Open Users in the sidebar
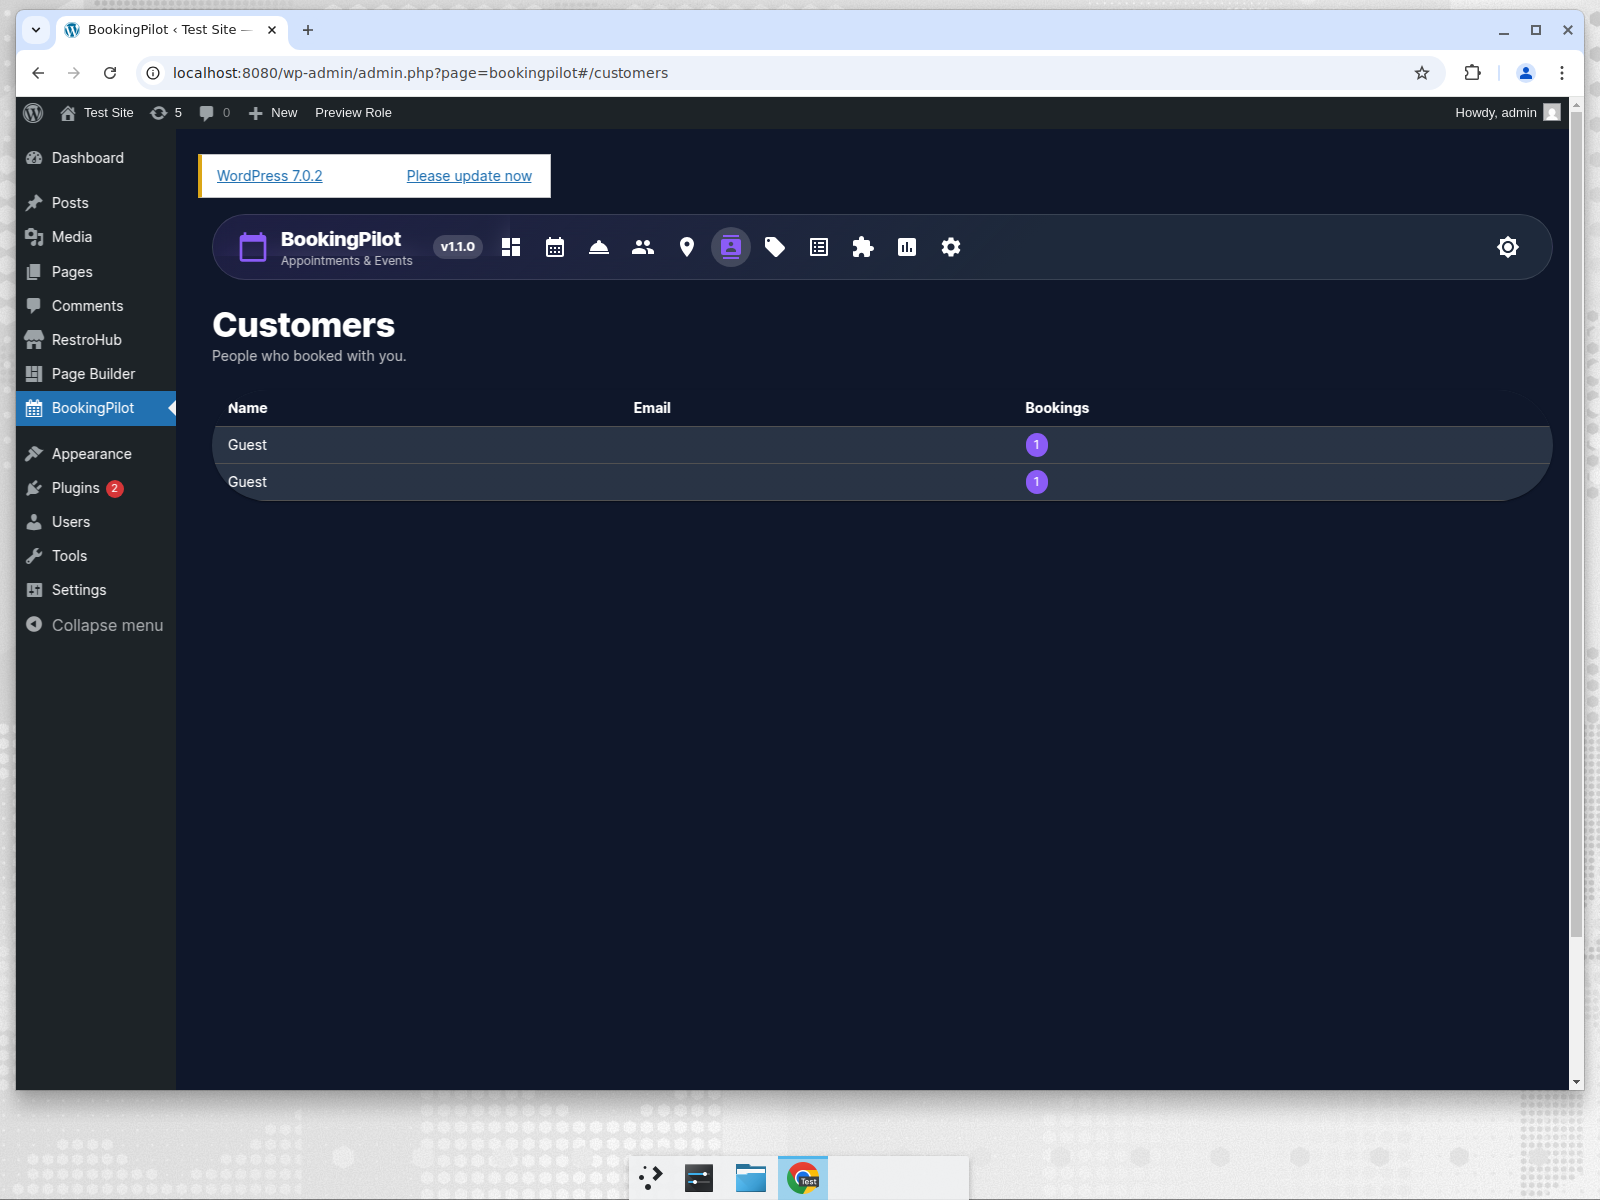Viewport: 1600px width, 1200px height. pos(96,522)
